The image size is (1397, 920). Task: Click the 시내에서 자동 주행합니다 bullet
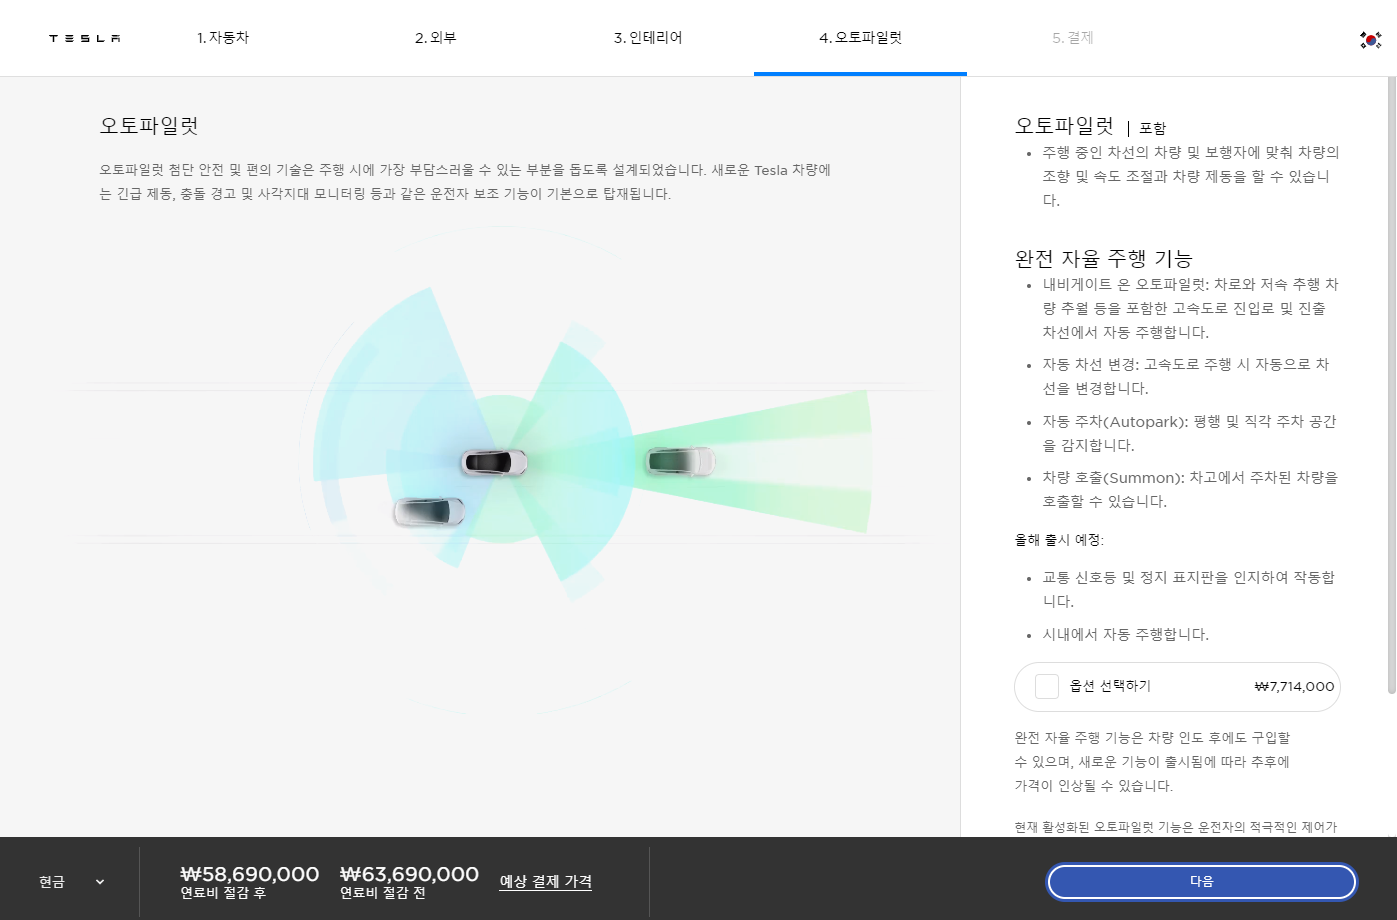tap(1126, 634)
